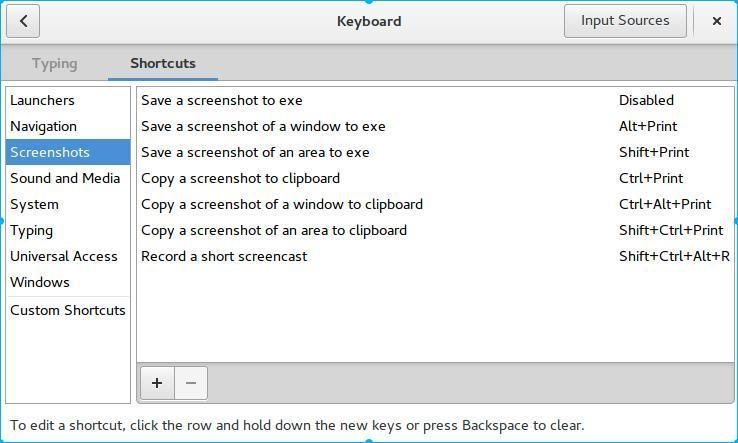Add a new shortcut with plus button
The height and width of the screenshot is (443, 738).
(157, 383)
